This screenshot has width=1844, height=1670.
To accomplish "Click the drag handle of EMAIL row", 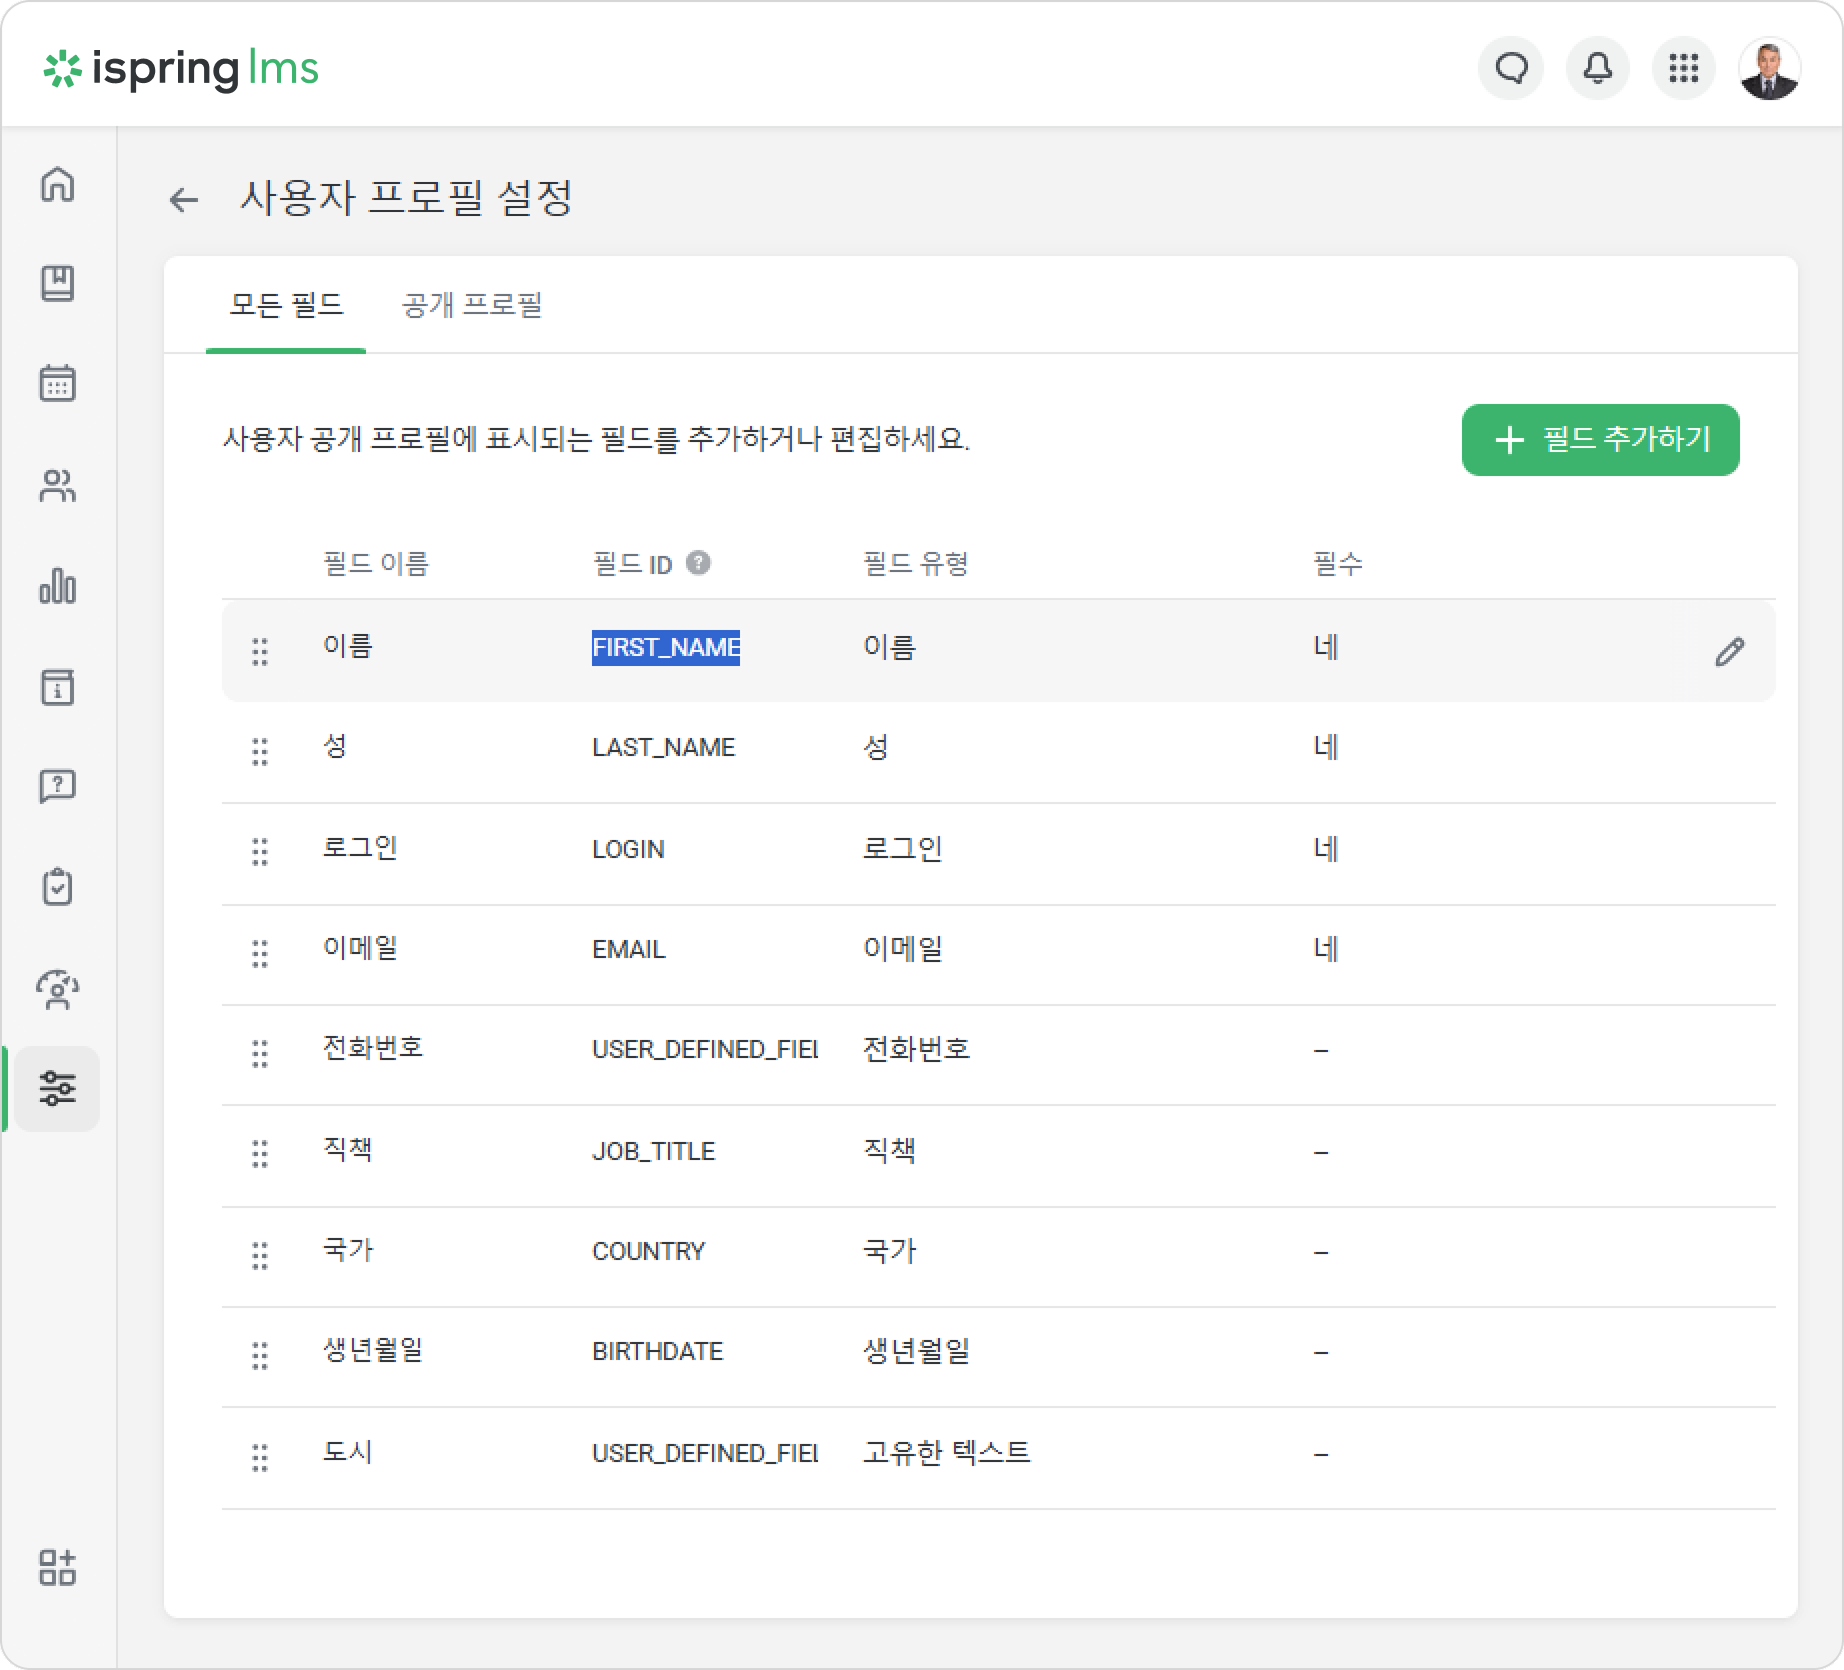I will click(260, 953).
